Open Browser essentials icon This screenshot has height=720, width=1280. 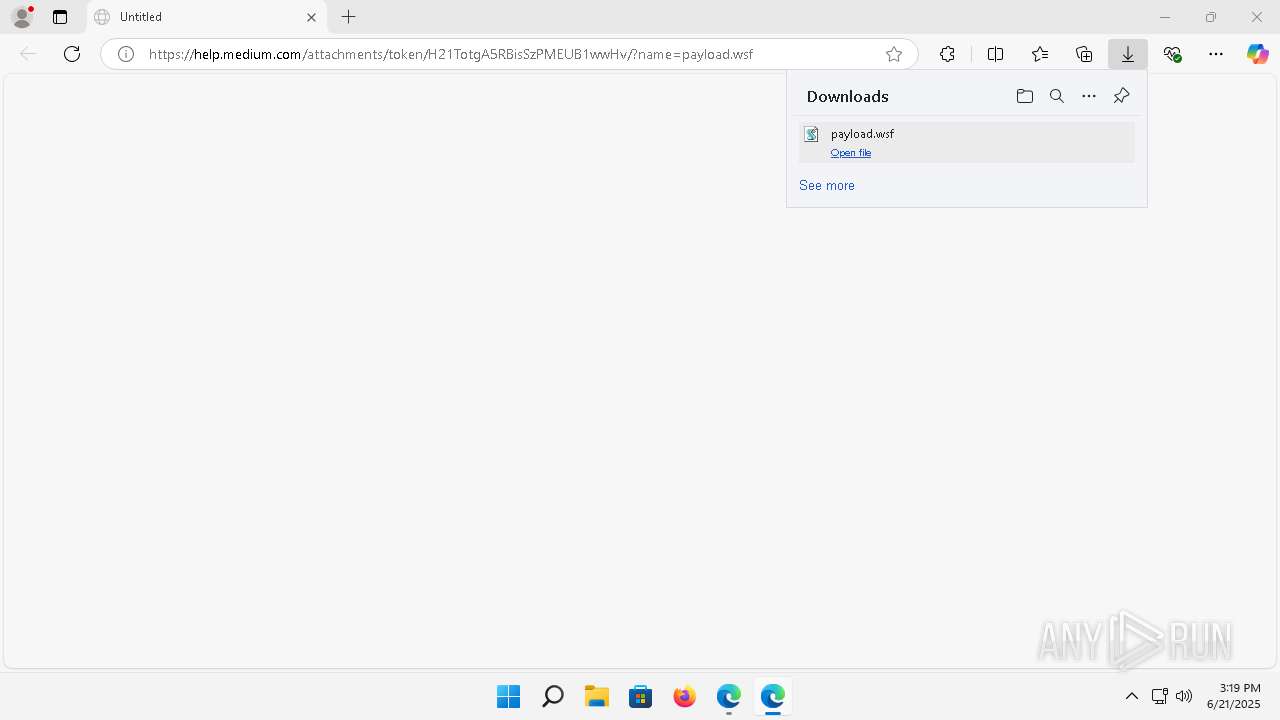click(1172, 54)
